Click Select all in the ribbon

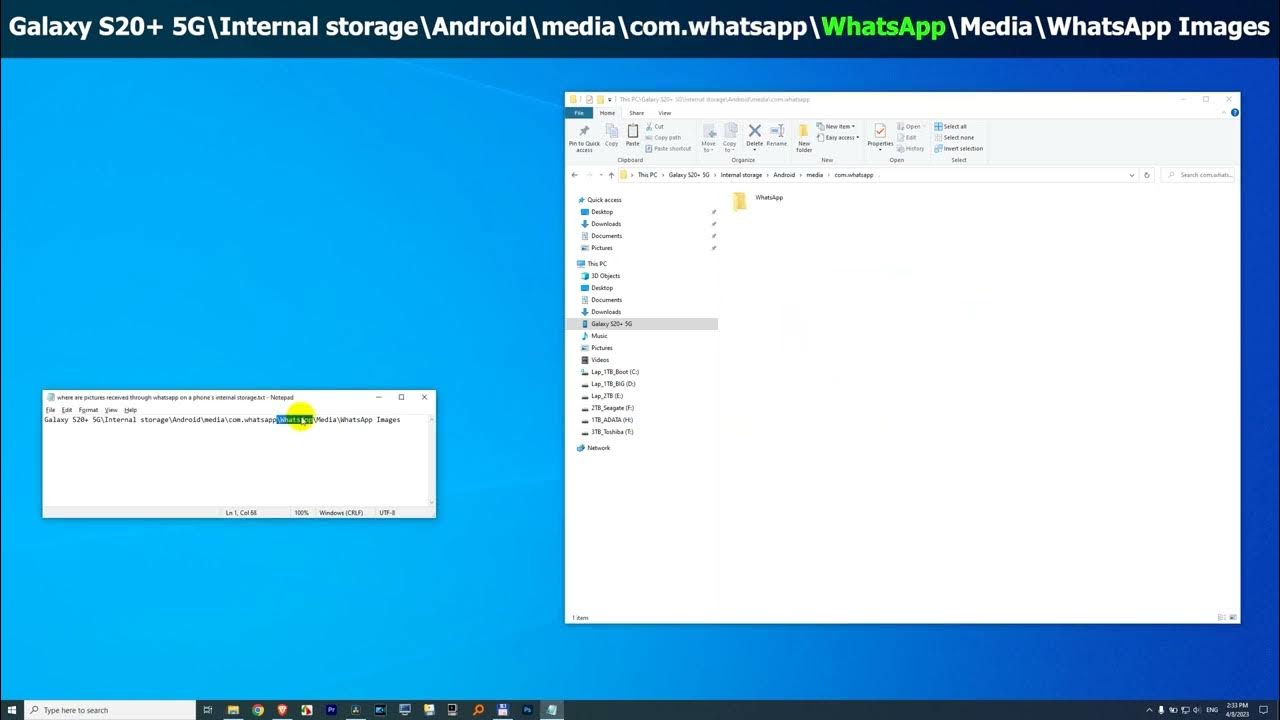pyautogui.click(x=951, y=127)
